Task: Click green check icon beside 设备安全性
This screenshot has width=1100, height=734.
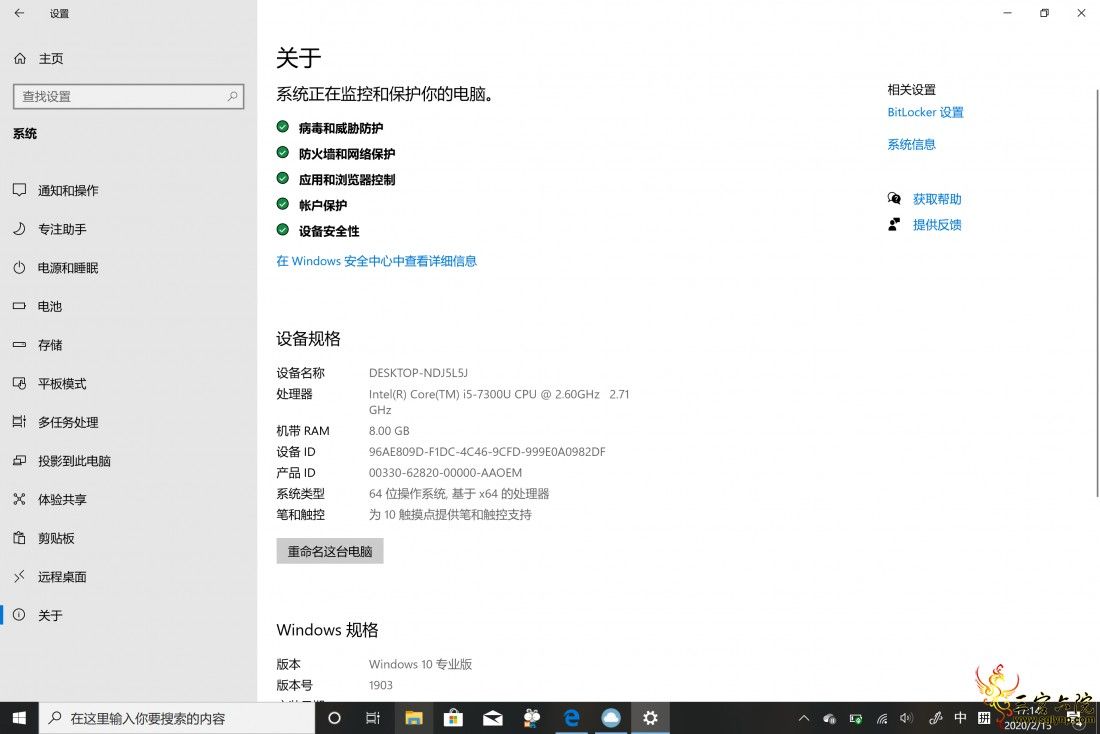Action: [x=283, y=229]
